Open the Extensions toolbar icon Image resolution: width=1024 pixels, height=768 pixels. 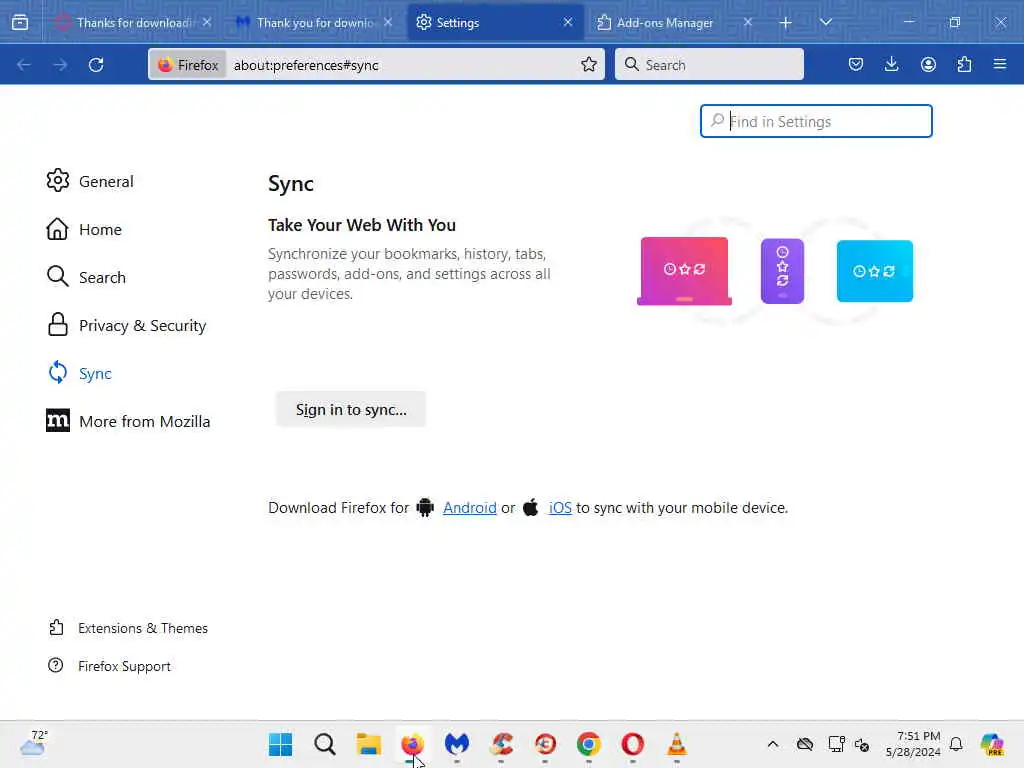[964, 64]
